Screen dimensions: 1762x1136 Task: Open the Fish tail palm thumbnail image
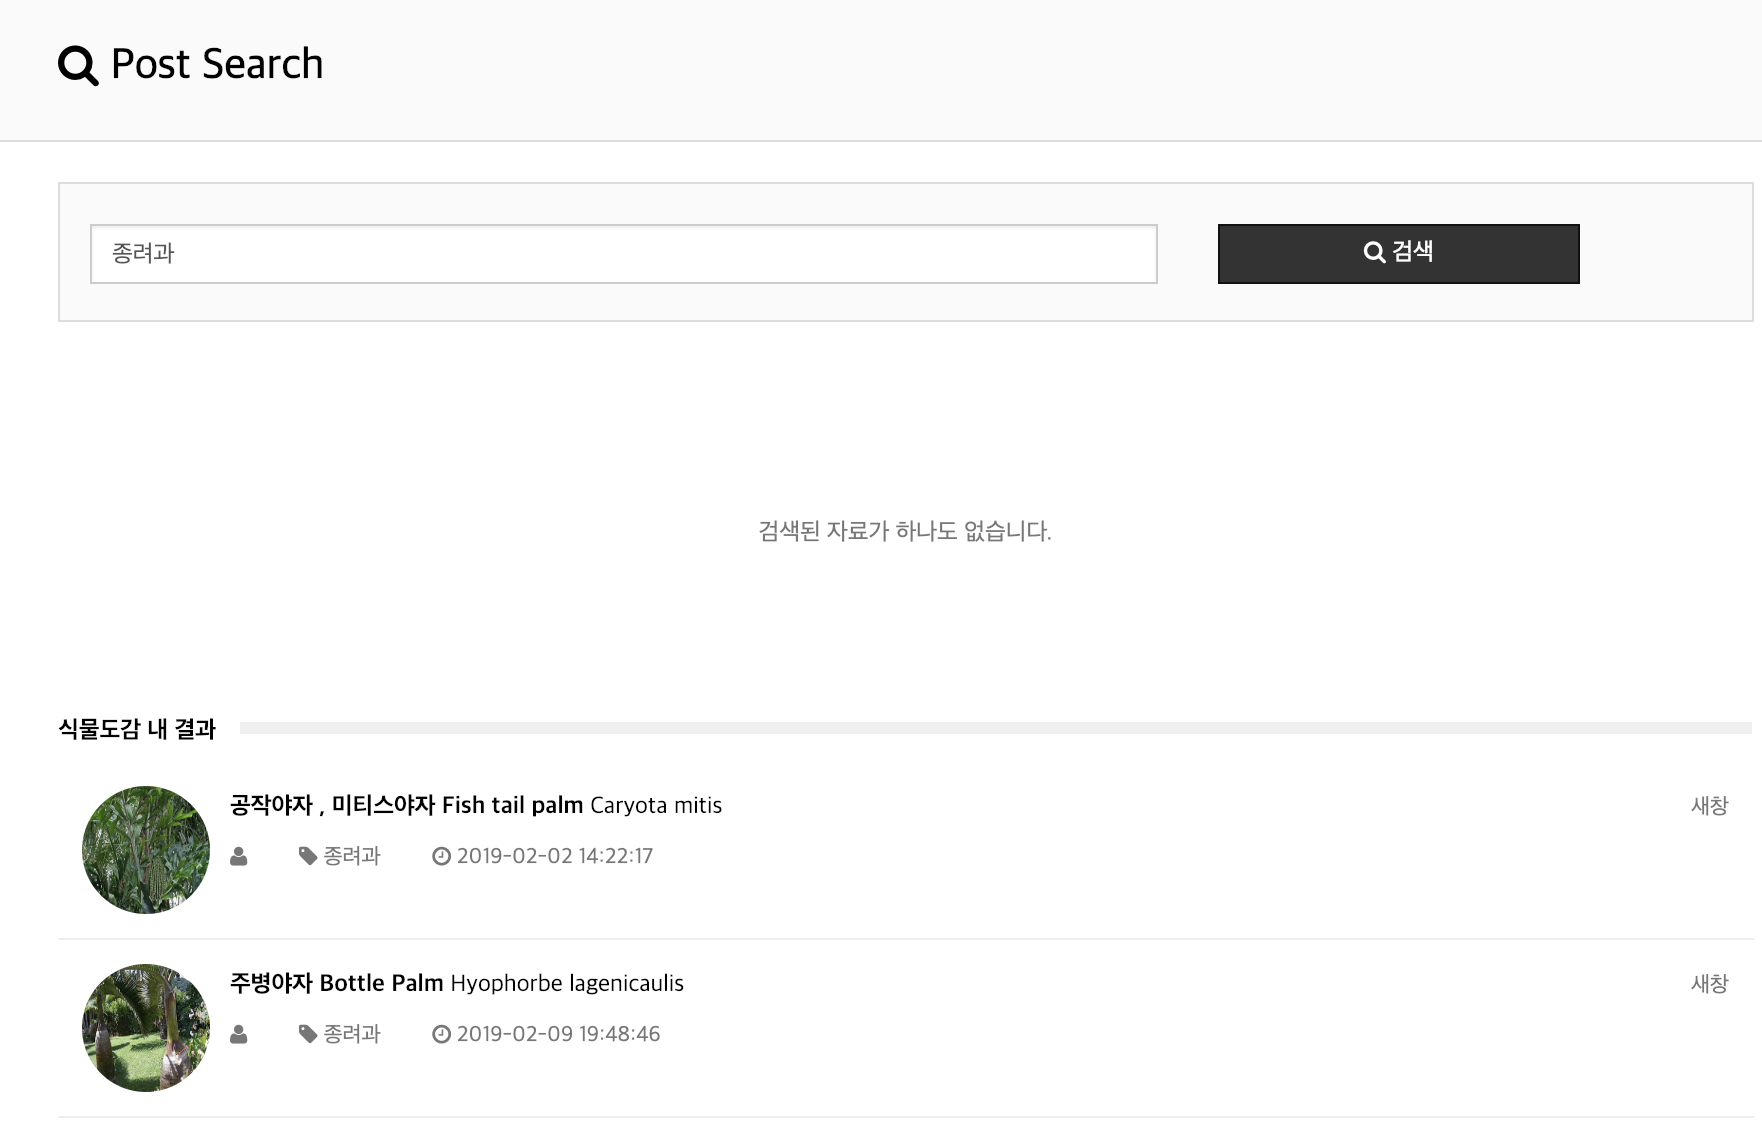(146, 849)
